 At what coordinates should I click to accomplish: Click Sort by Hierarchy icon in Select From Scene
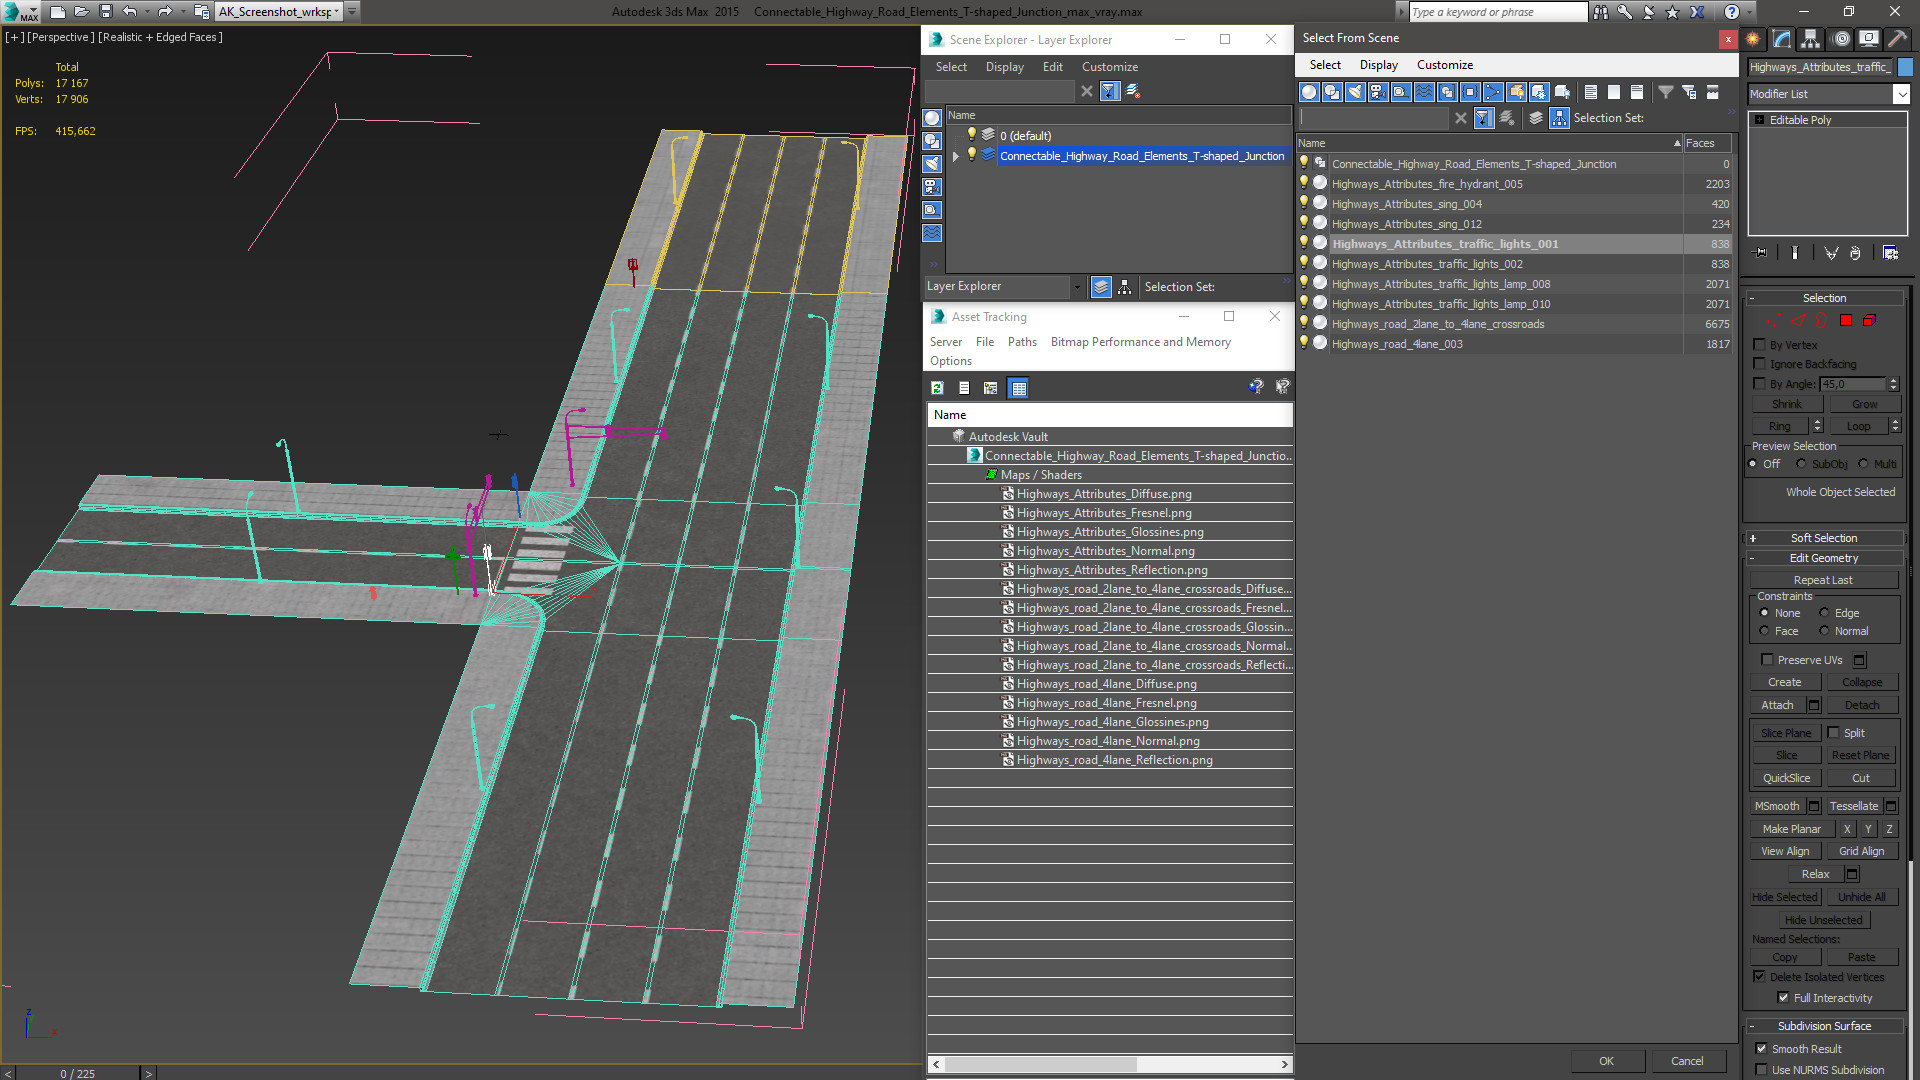(1559, 118)
